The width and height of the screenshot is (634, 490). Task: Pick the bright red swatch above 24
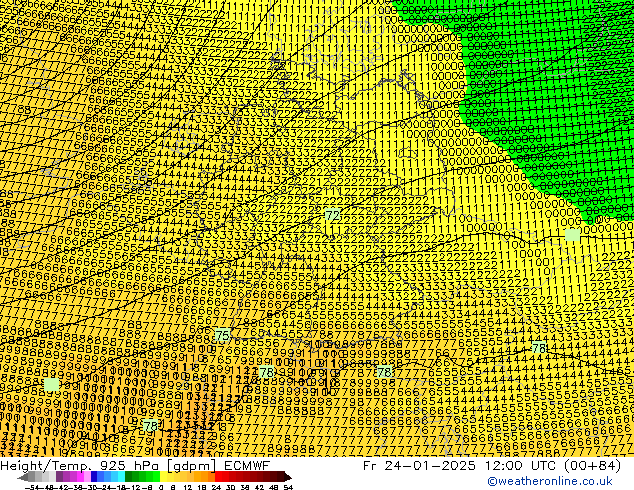(x=218, y=476)
